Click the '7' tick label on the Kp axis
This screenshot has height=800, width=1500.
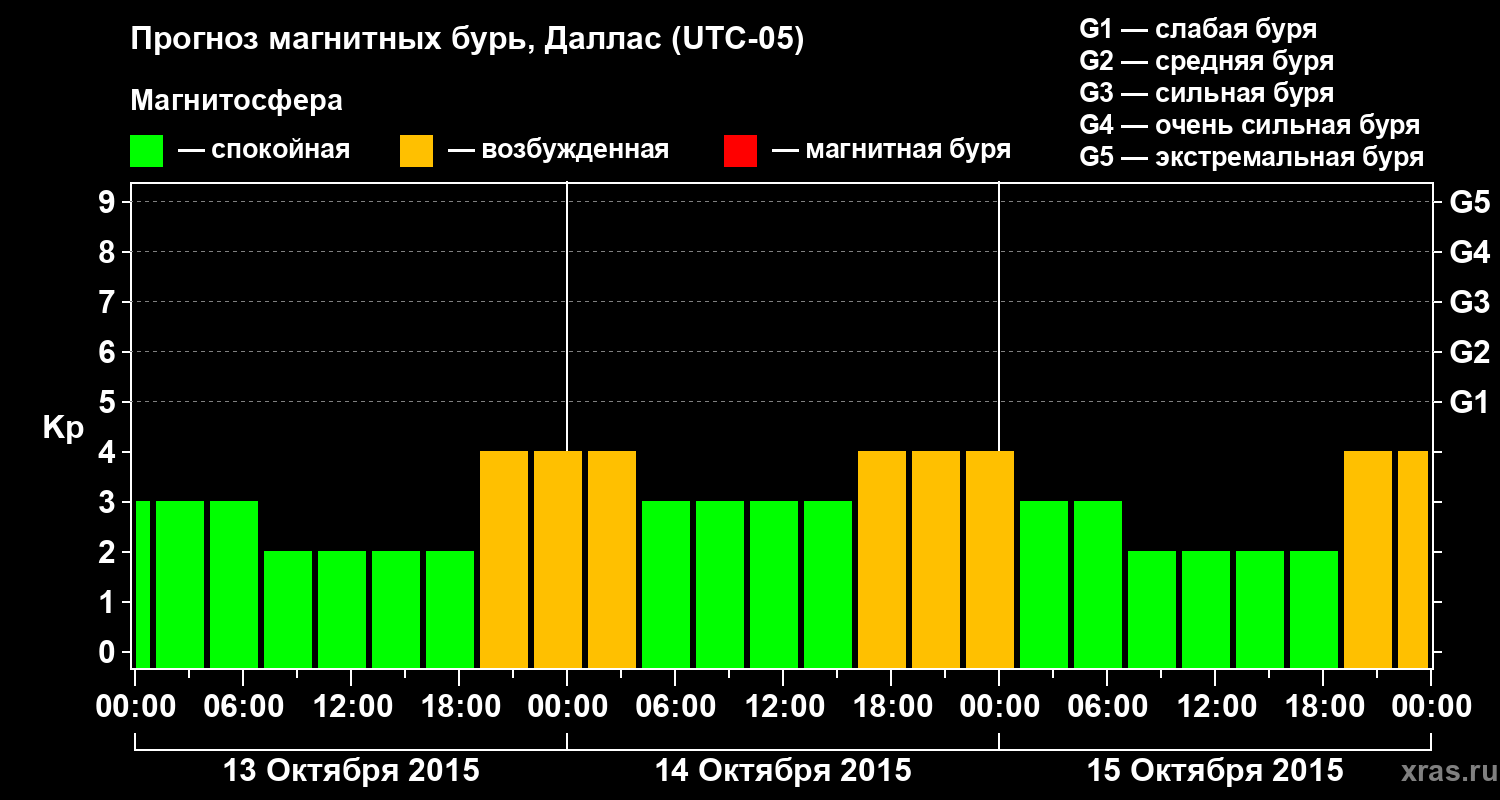click(109, 302)
